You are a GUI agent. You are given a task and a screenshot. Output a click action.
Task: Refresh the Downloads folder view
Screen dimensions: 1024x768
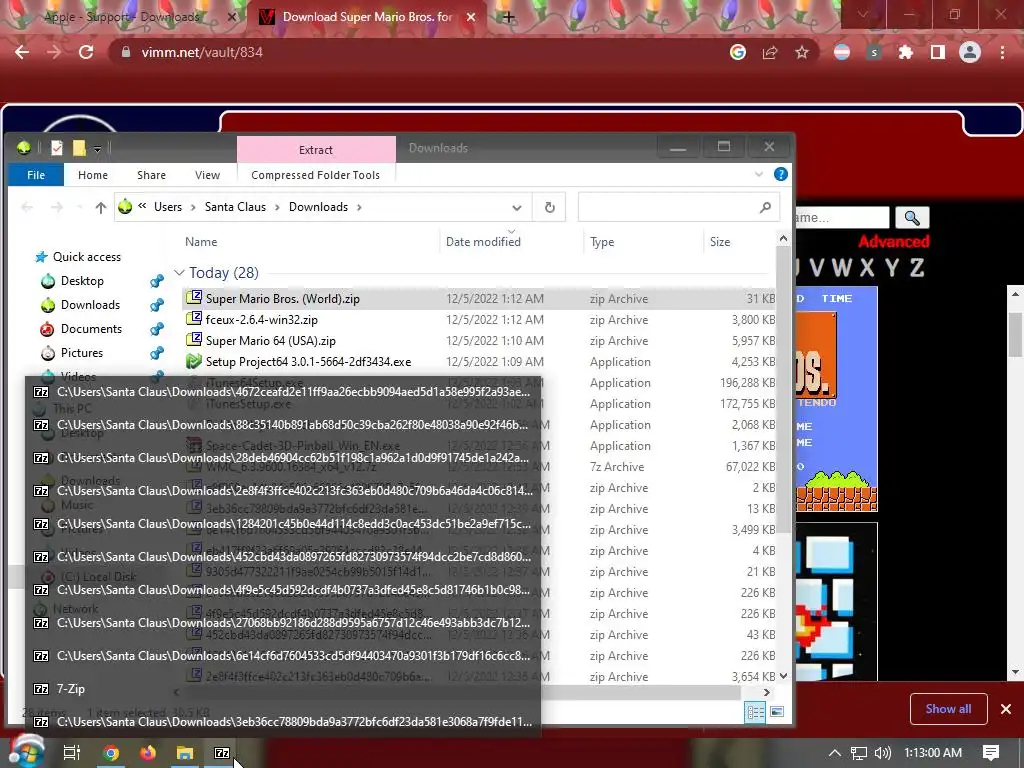[550, 208]
